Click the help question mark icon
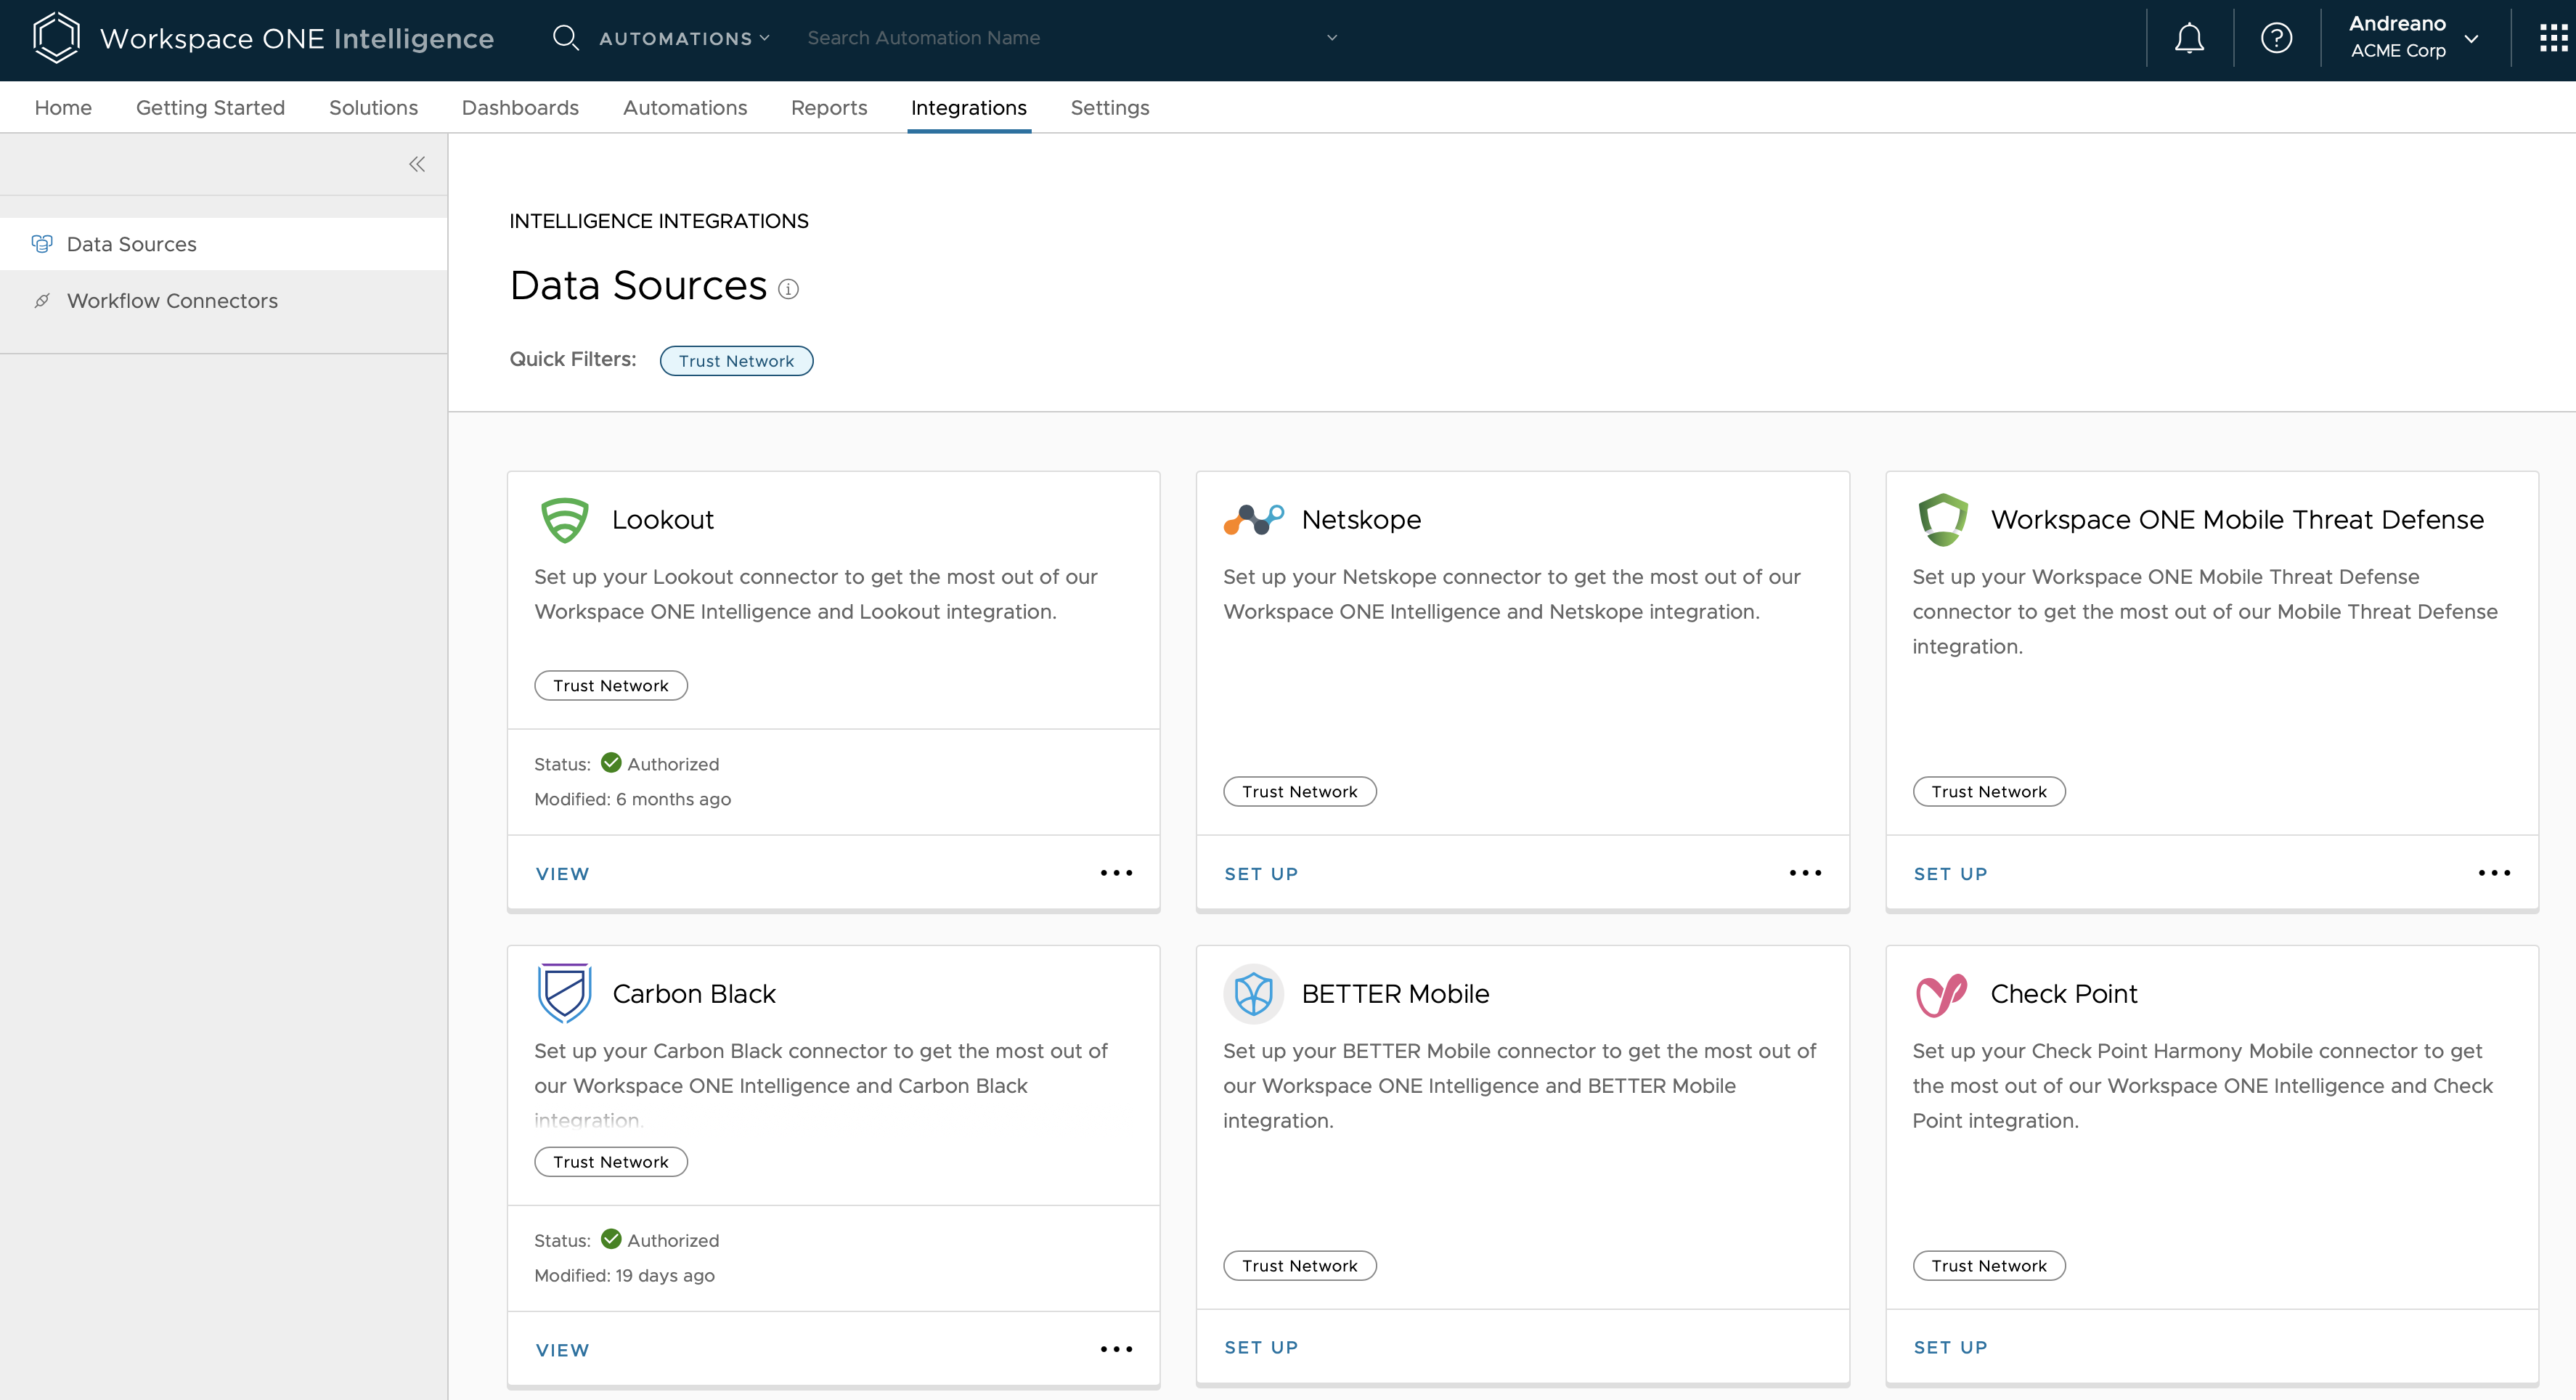This screenshot has height=1400, width=2576. pyautogui.click(x=2275, y=37)
